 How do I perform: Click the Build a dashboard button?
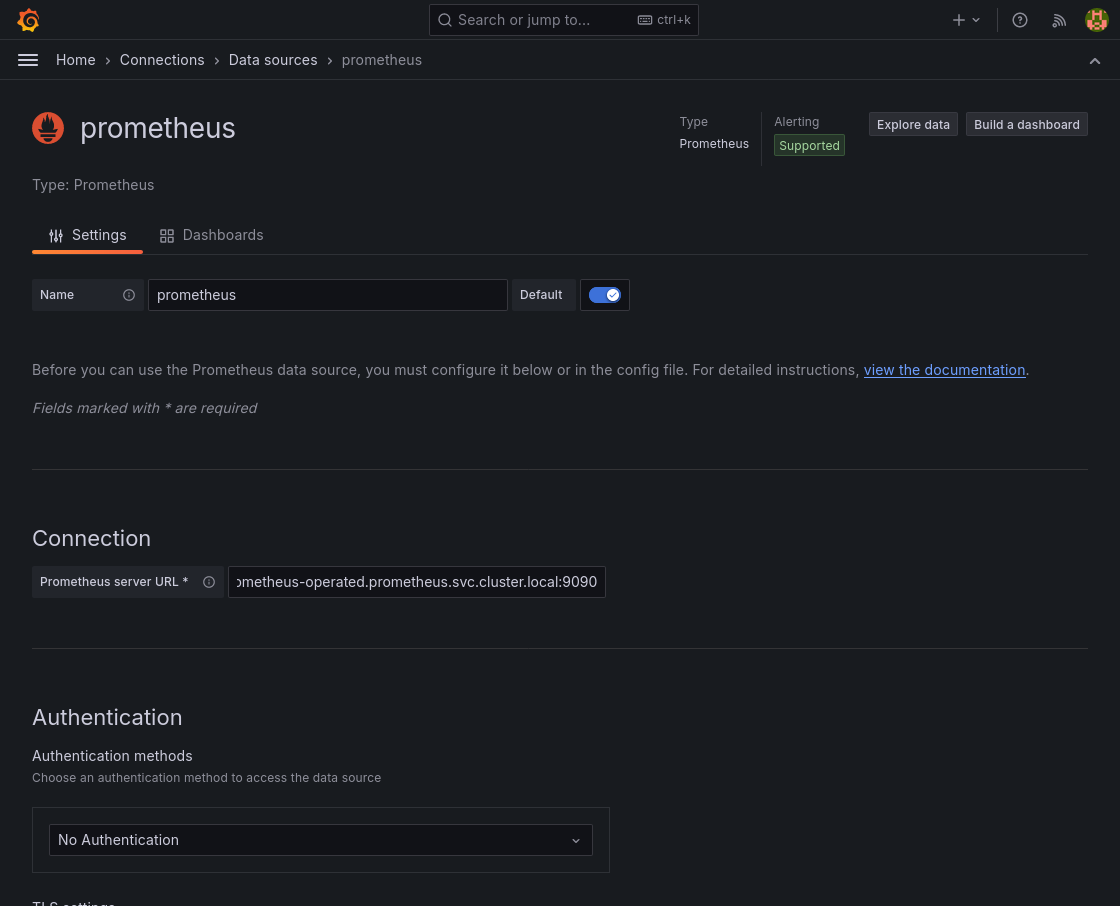pos(1026,124)
